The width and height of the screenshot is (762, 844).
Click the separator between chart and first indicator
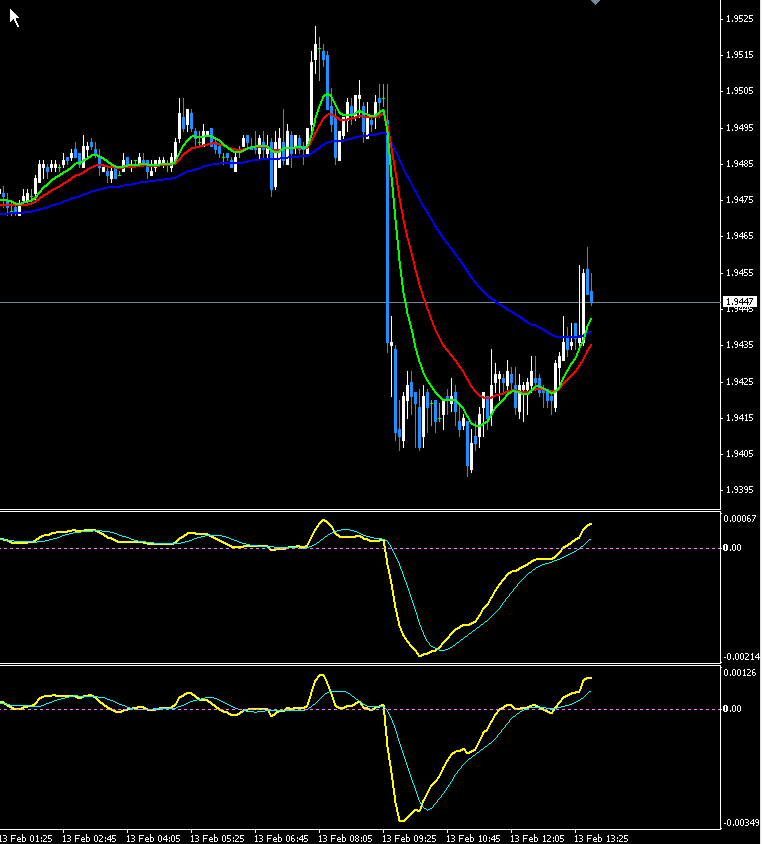point(360,510)
